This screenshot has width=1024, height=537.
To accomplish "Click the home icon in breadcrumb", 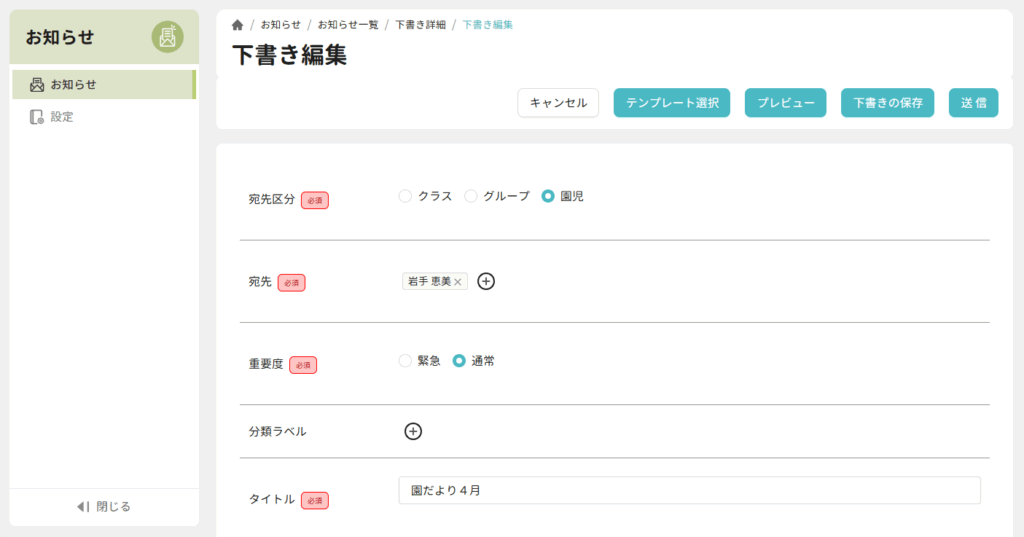I will pos(237,24).
